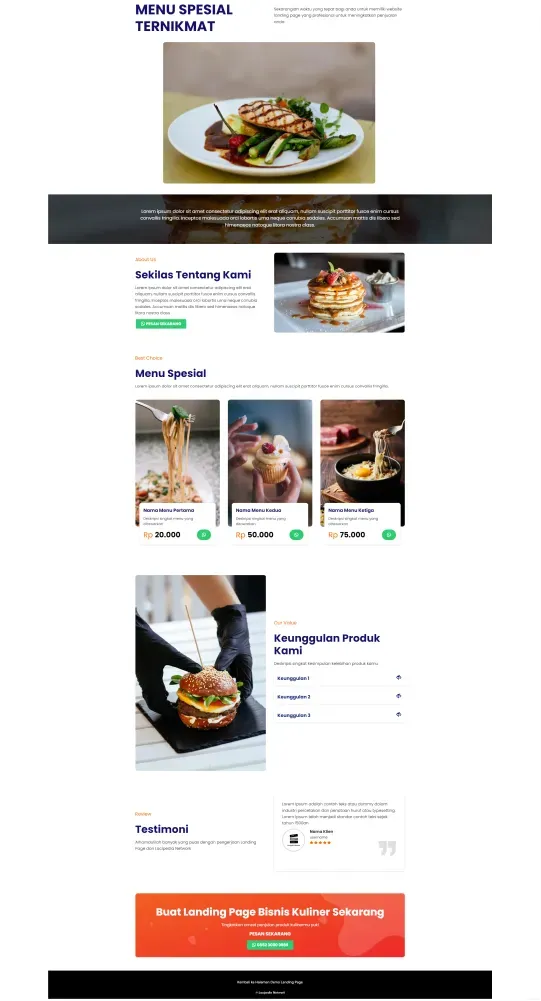Image resolution: width=541 pixels, height=1001 pixels.
Task: Expand the Keunggulan 2 accordion item
Action: tap(339, 696)
